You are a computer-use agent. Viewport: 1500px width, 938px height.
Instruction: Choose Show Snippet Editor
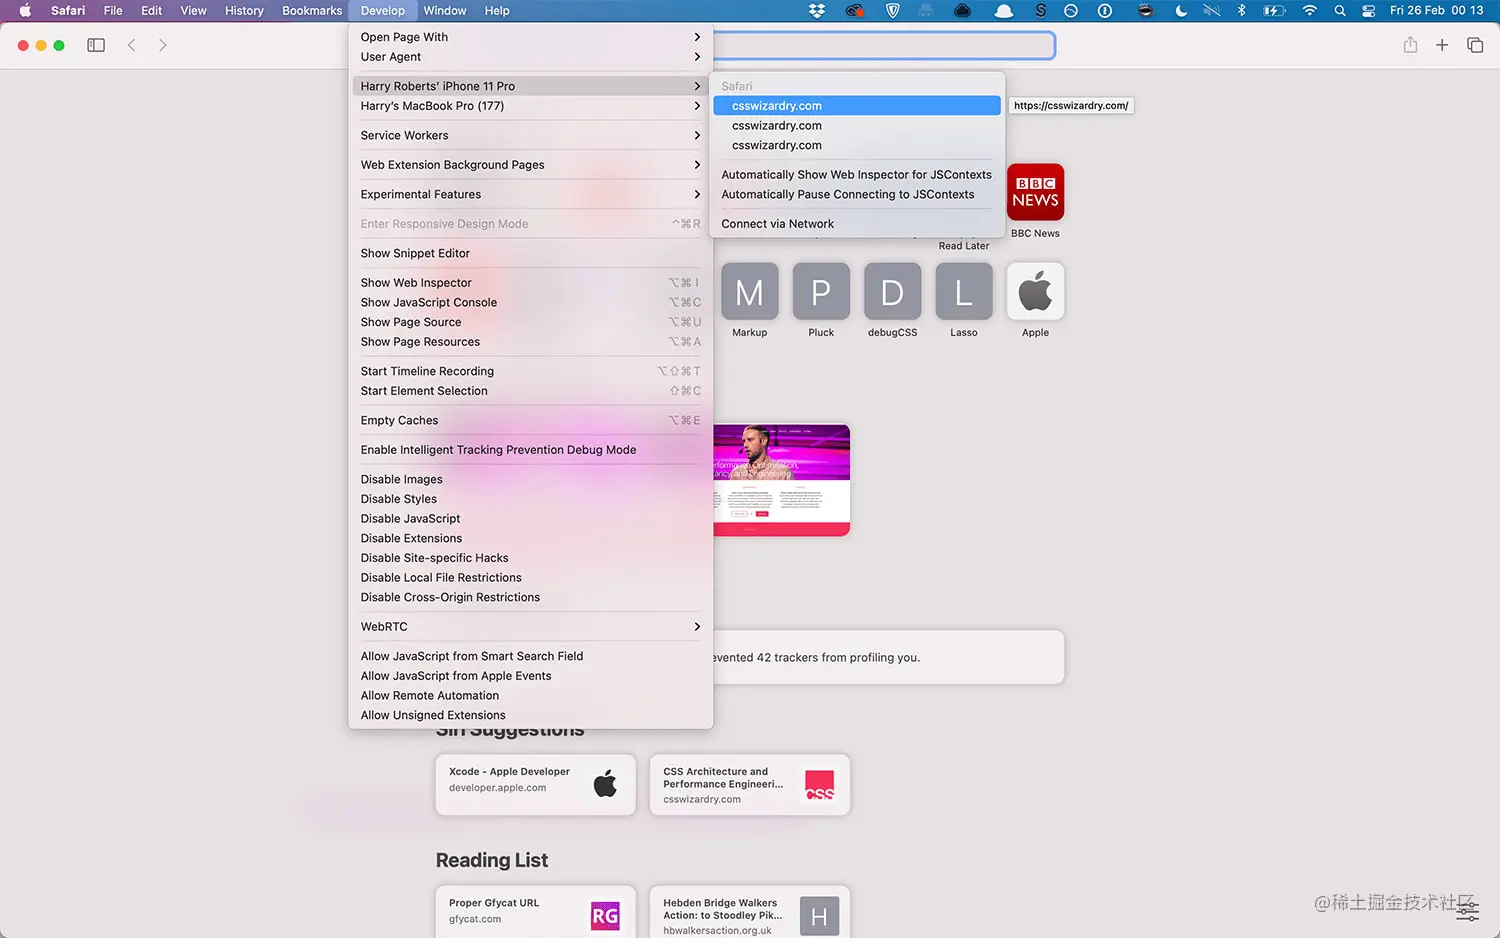coord(530,253)
